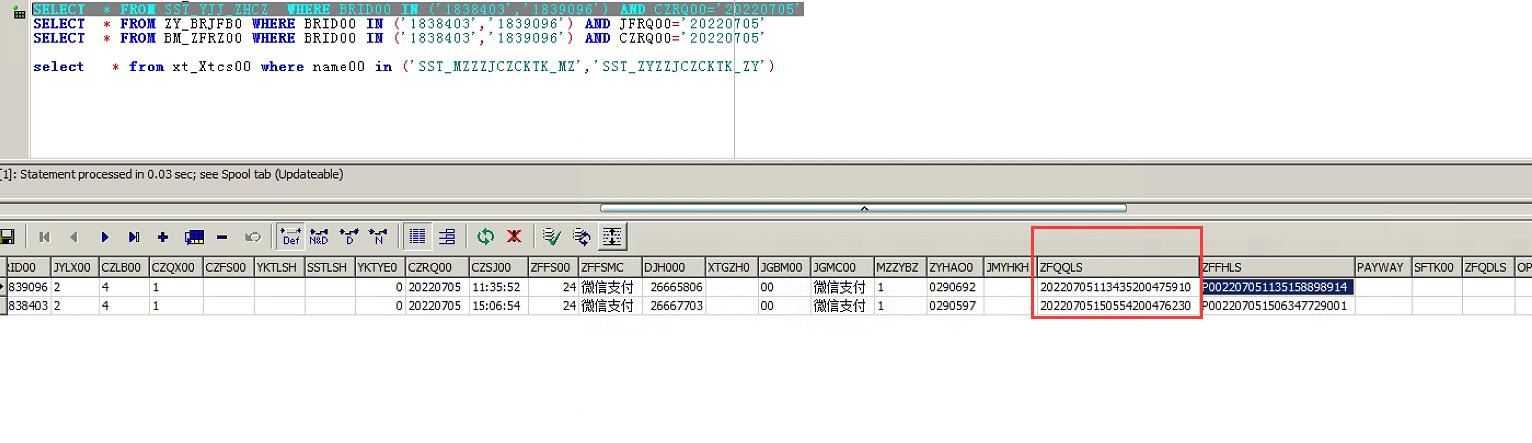Select ZYHAO0 cell 0290692
Viewport: 1532px width, 443px height.
(955, 287)
